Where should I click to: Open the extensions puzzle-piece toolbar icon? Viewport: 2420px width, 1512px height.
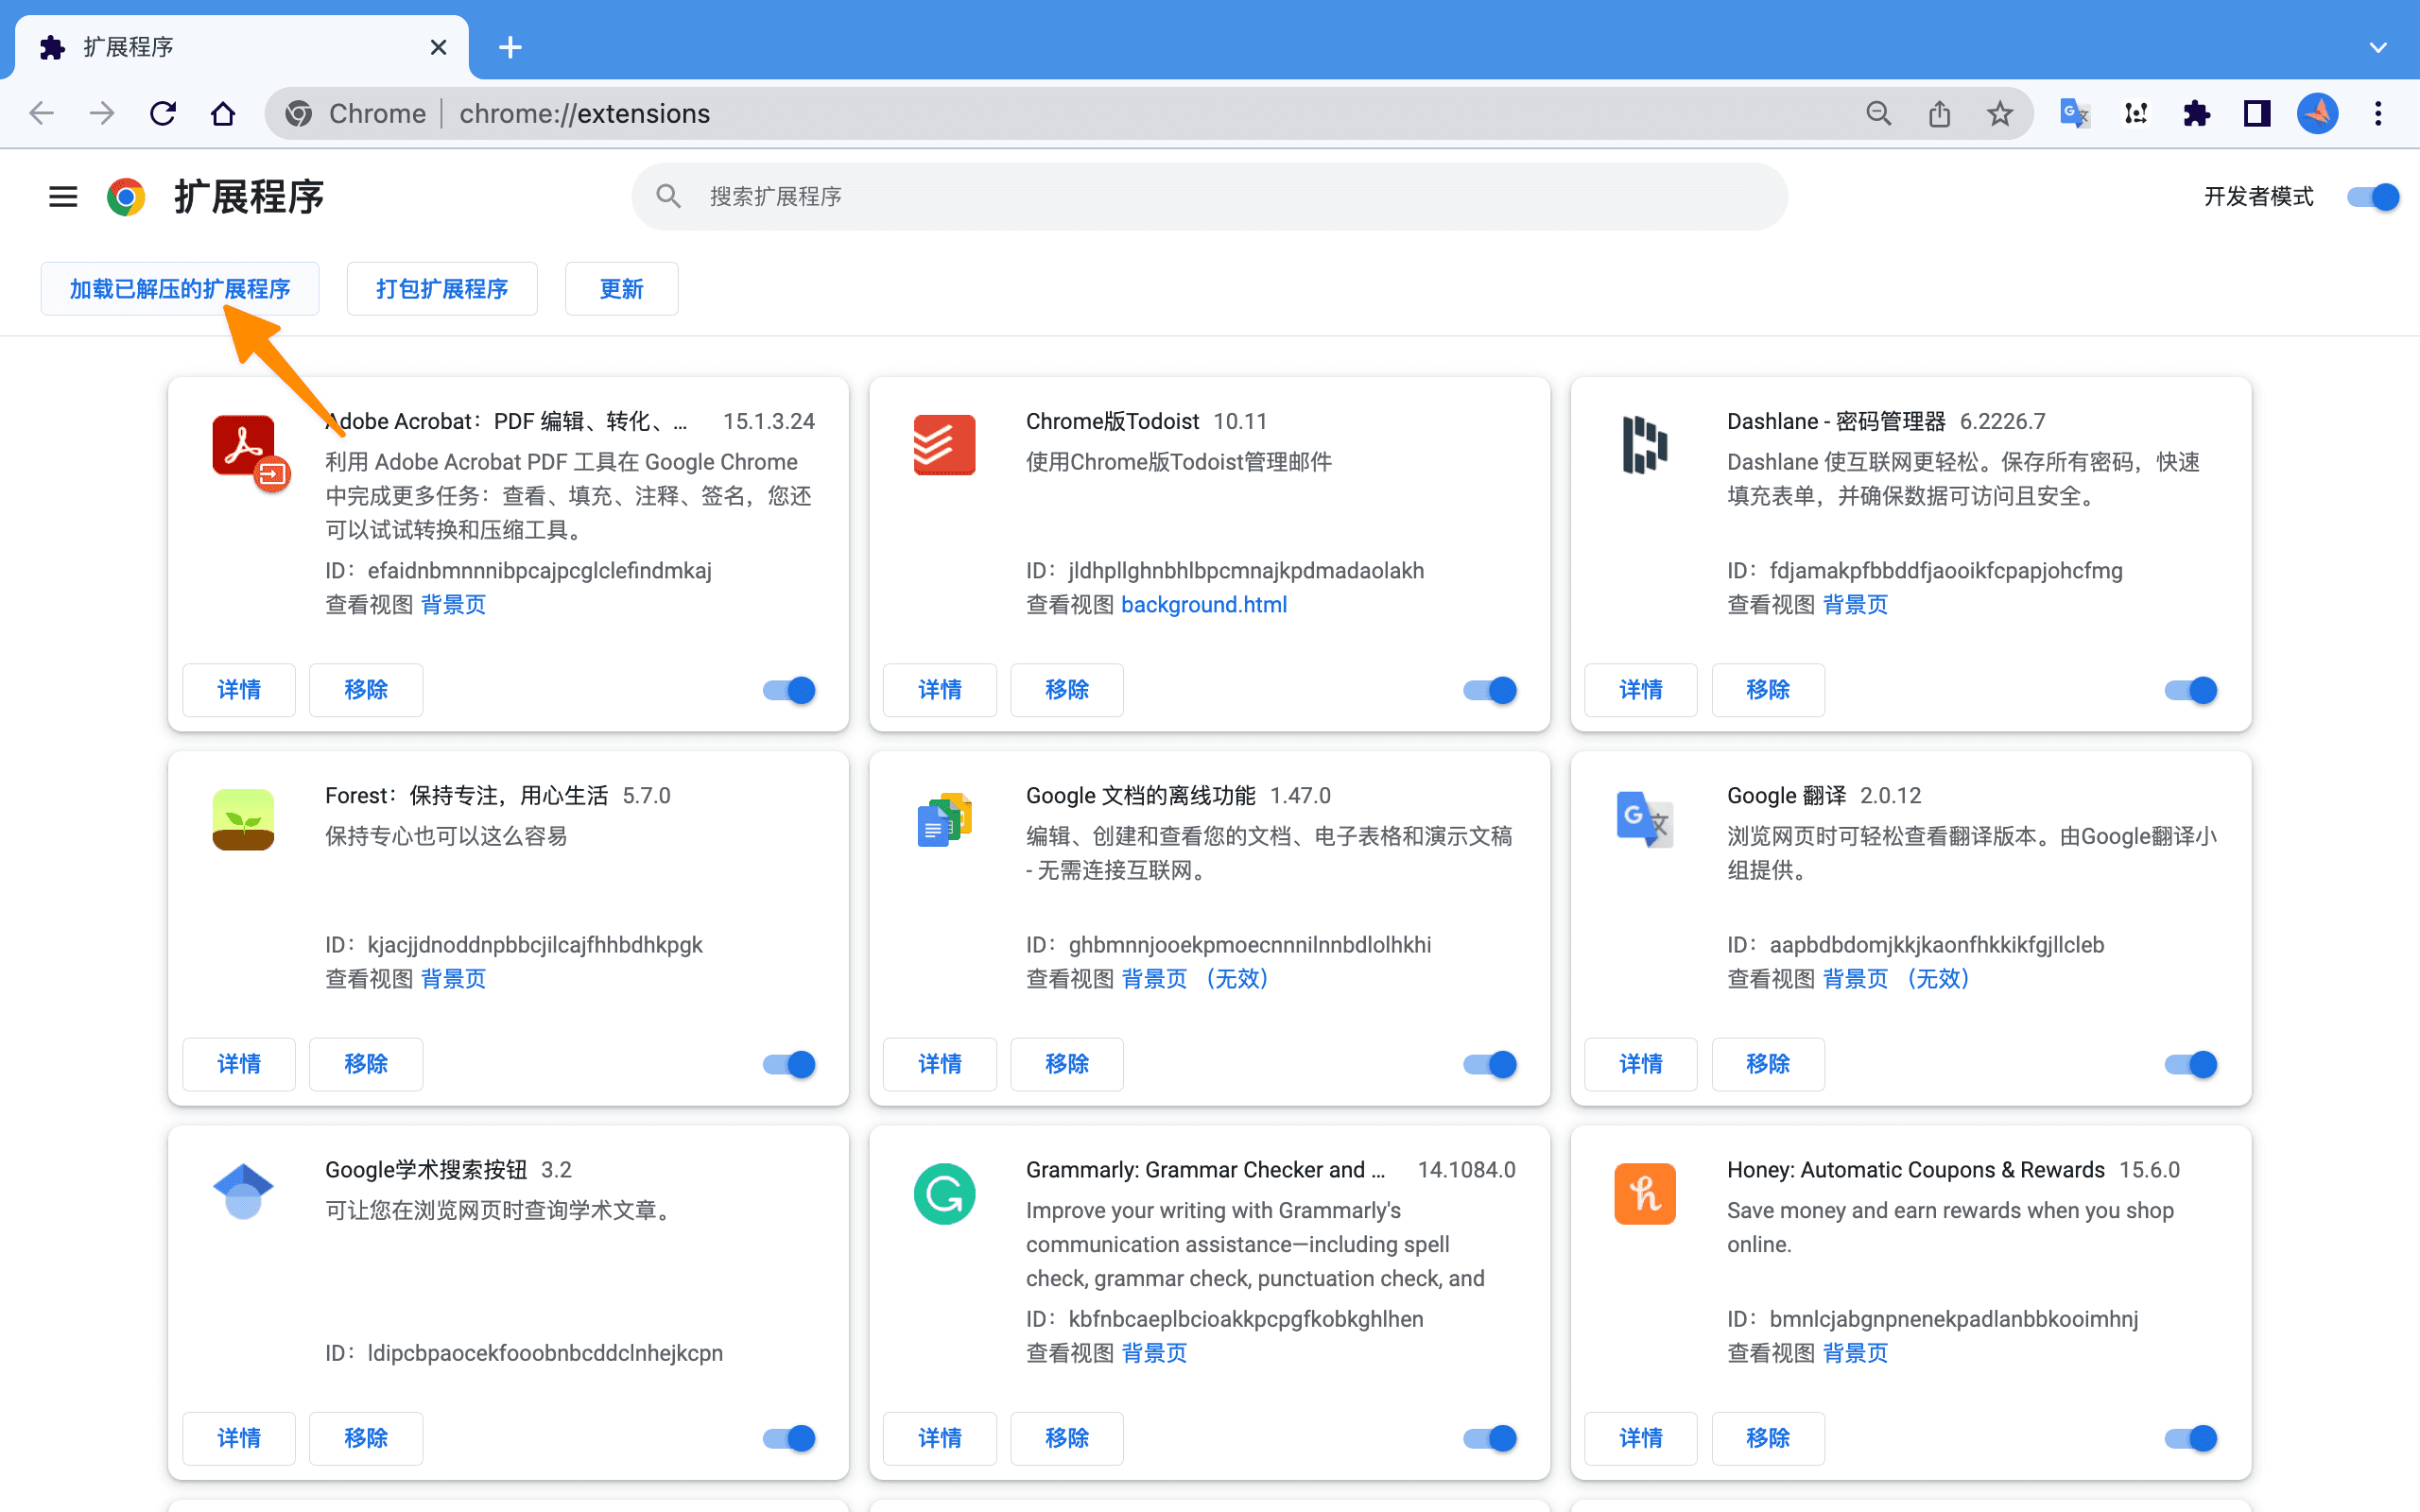click(x=2196, y=114)
